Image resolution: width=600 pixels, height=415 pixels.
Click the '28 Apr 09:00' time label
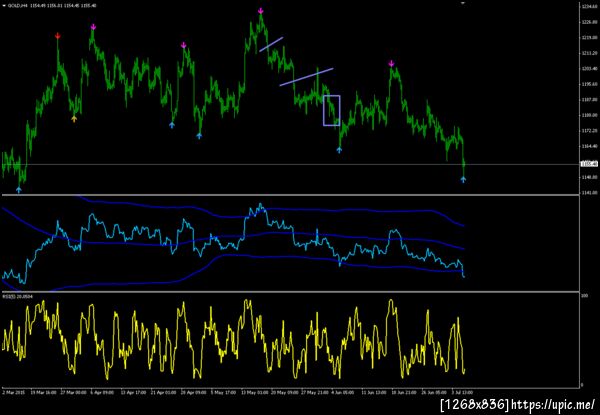193,392
